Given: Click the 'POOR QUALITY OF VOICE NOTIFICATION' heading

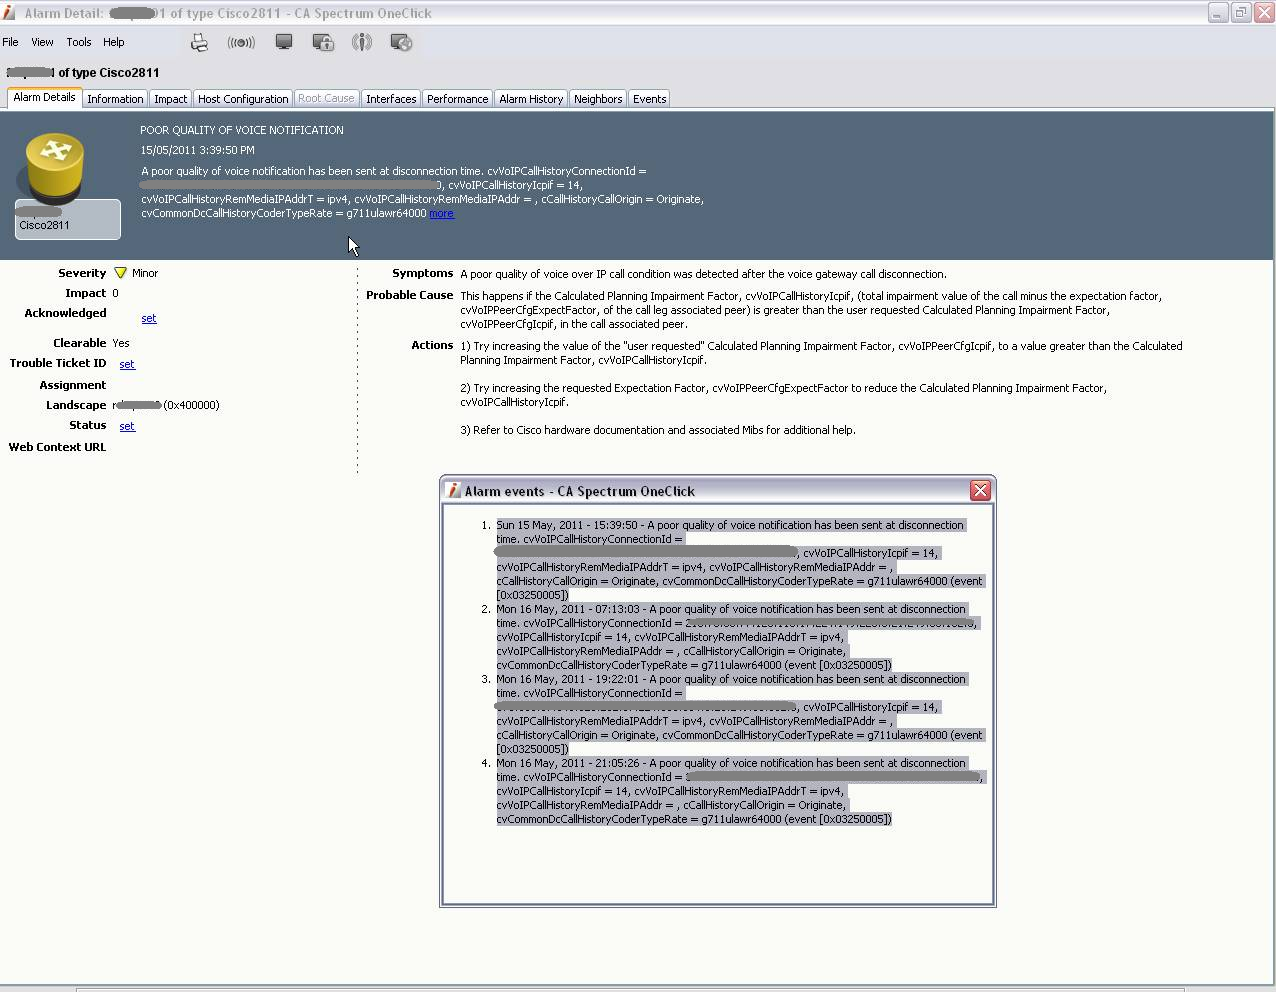Looking at the screenshot, I should tap(242, 130).
